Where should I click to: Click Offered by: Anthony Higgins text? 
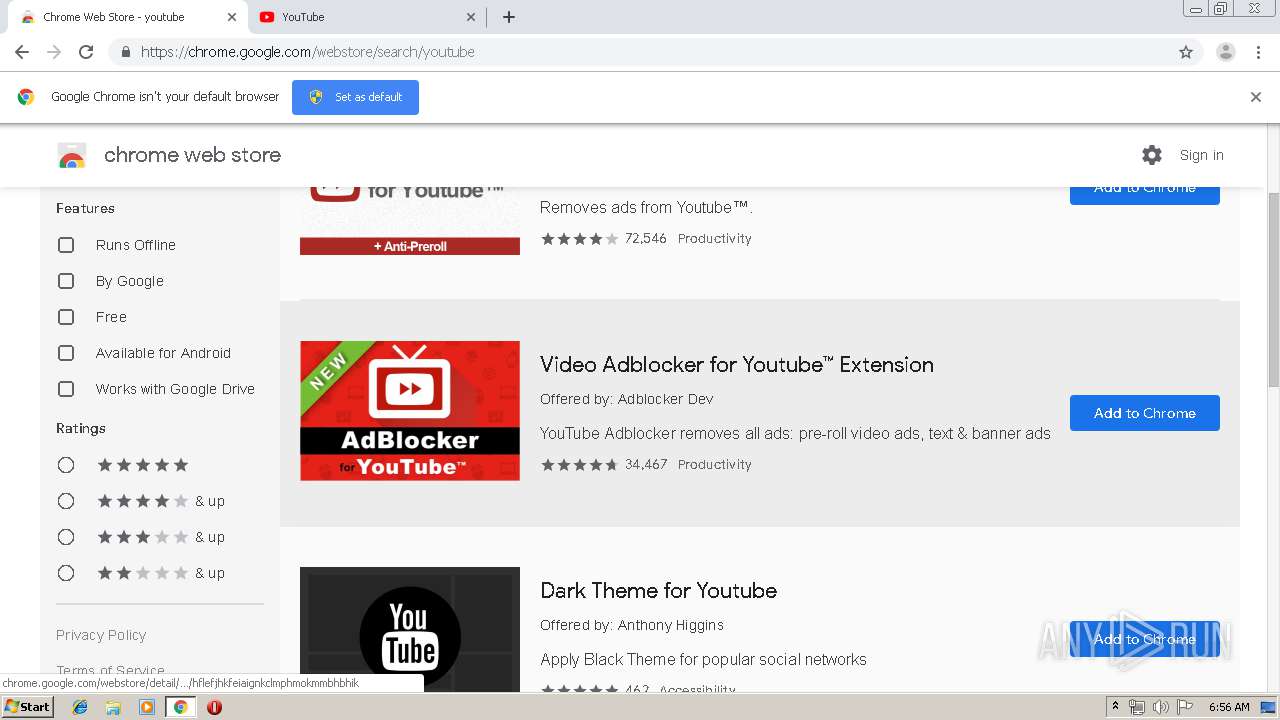click(x=632, y=625)
